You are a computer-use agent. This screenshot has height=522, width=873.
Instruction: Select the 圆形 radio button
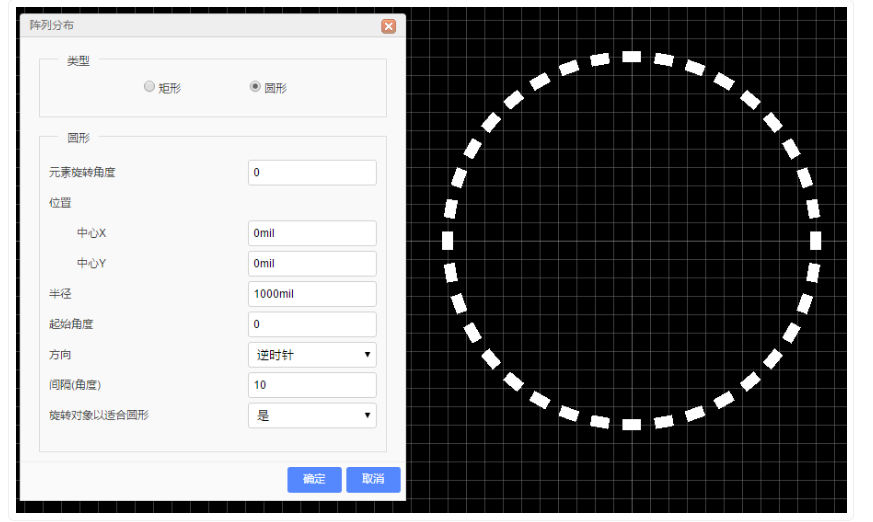pyautogui.click(x=256, y=87)
